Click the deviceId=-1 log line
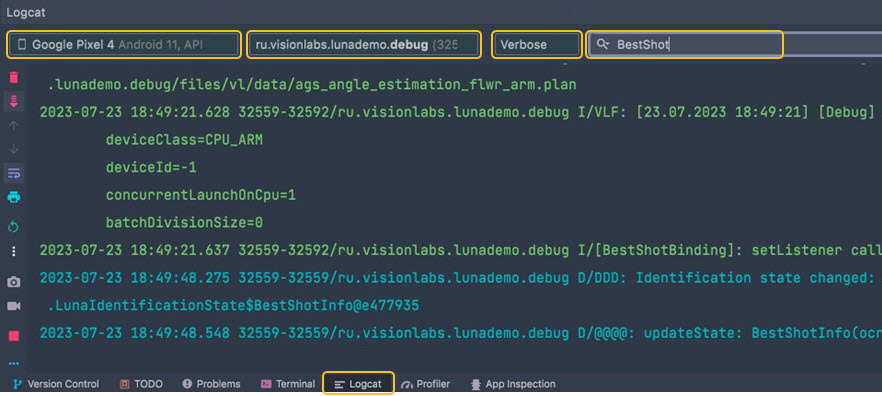 [x=151, y=168]
